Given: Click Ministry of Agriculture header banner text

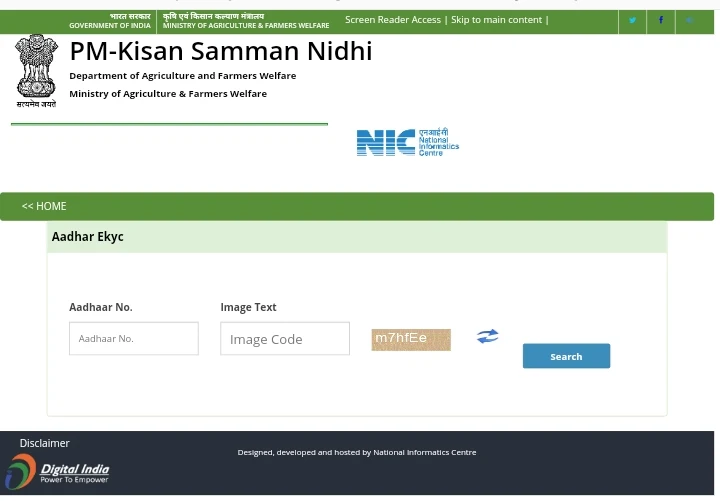Looking at the screenshot, I should [246, 21].
